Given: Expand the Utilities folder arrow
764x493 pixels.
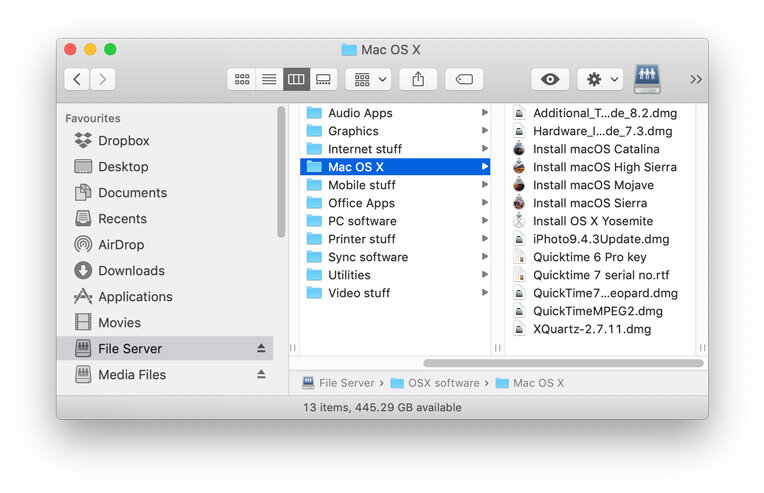Looking at the screenshot, I should (x=484, y=275).
